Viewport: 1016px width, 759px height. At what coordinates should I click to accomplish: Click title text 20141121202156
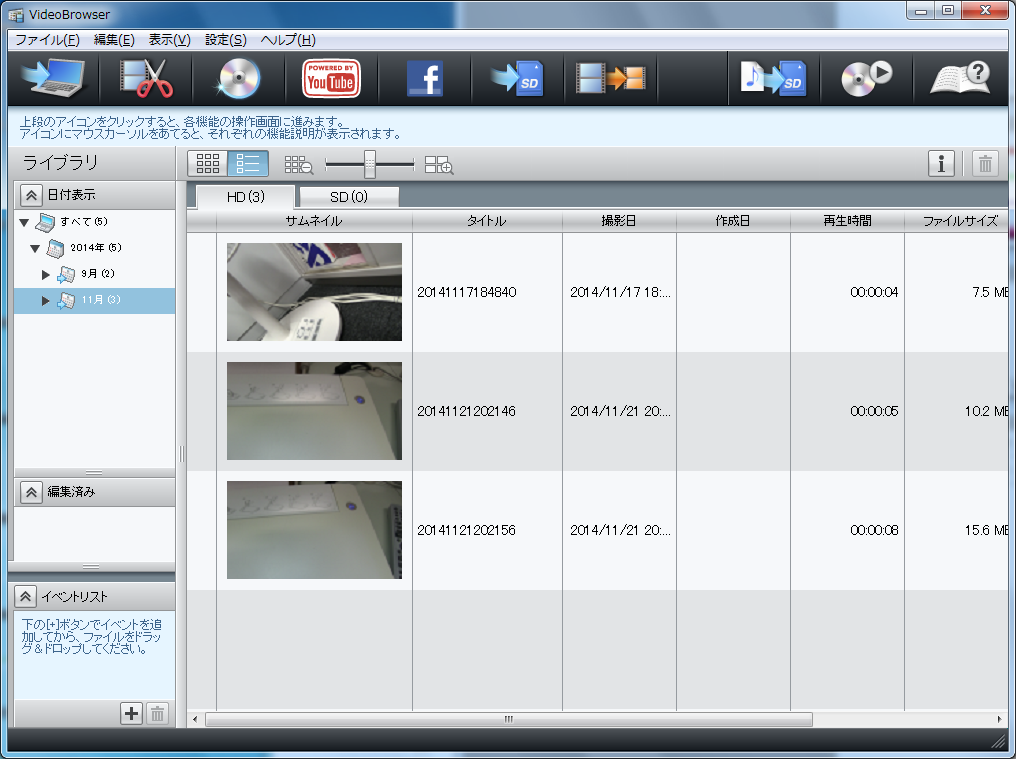467,530
